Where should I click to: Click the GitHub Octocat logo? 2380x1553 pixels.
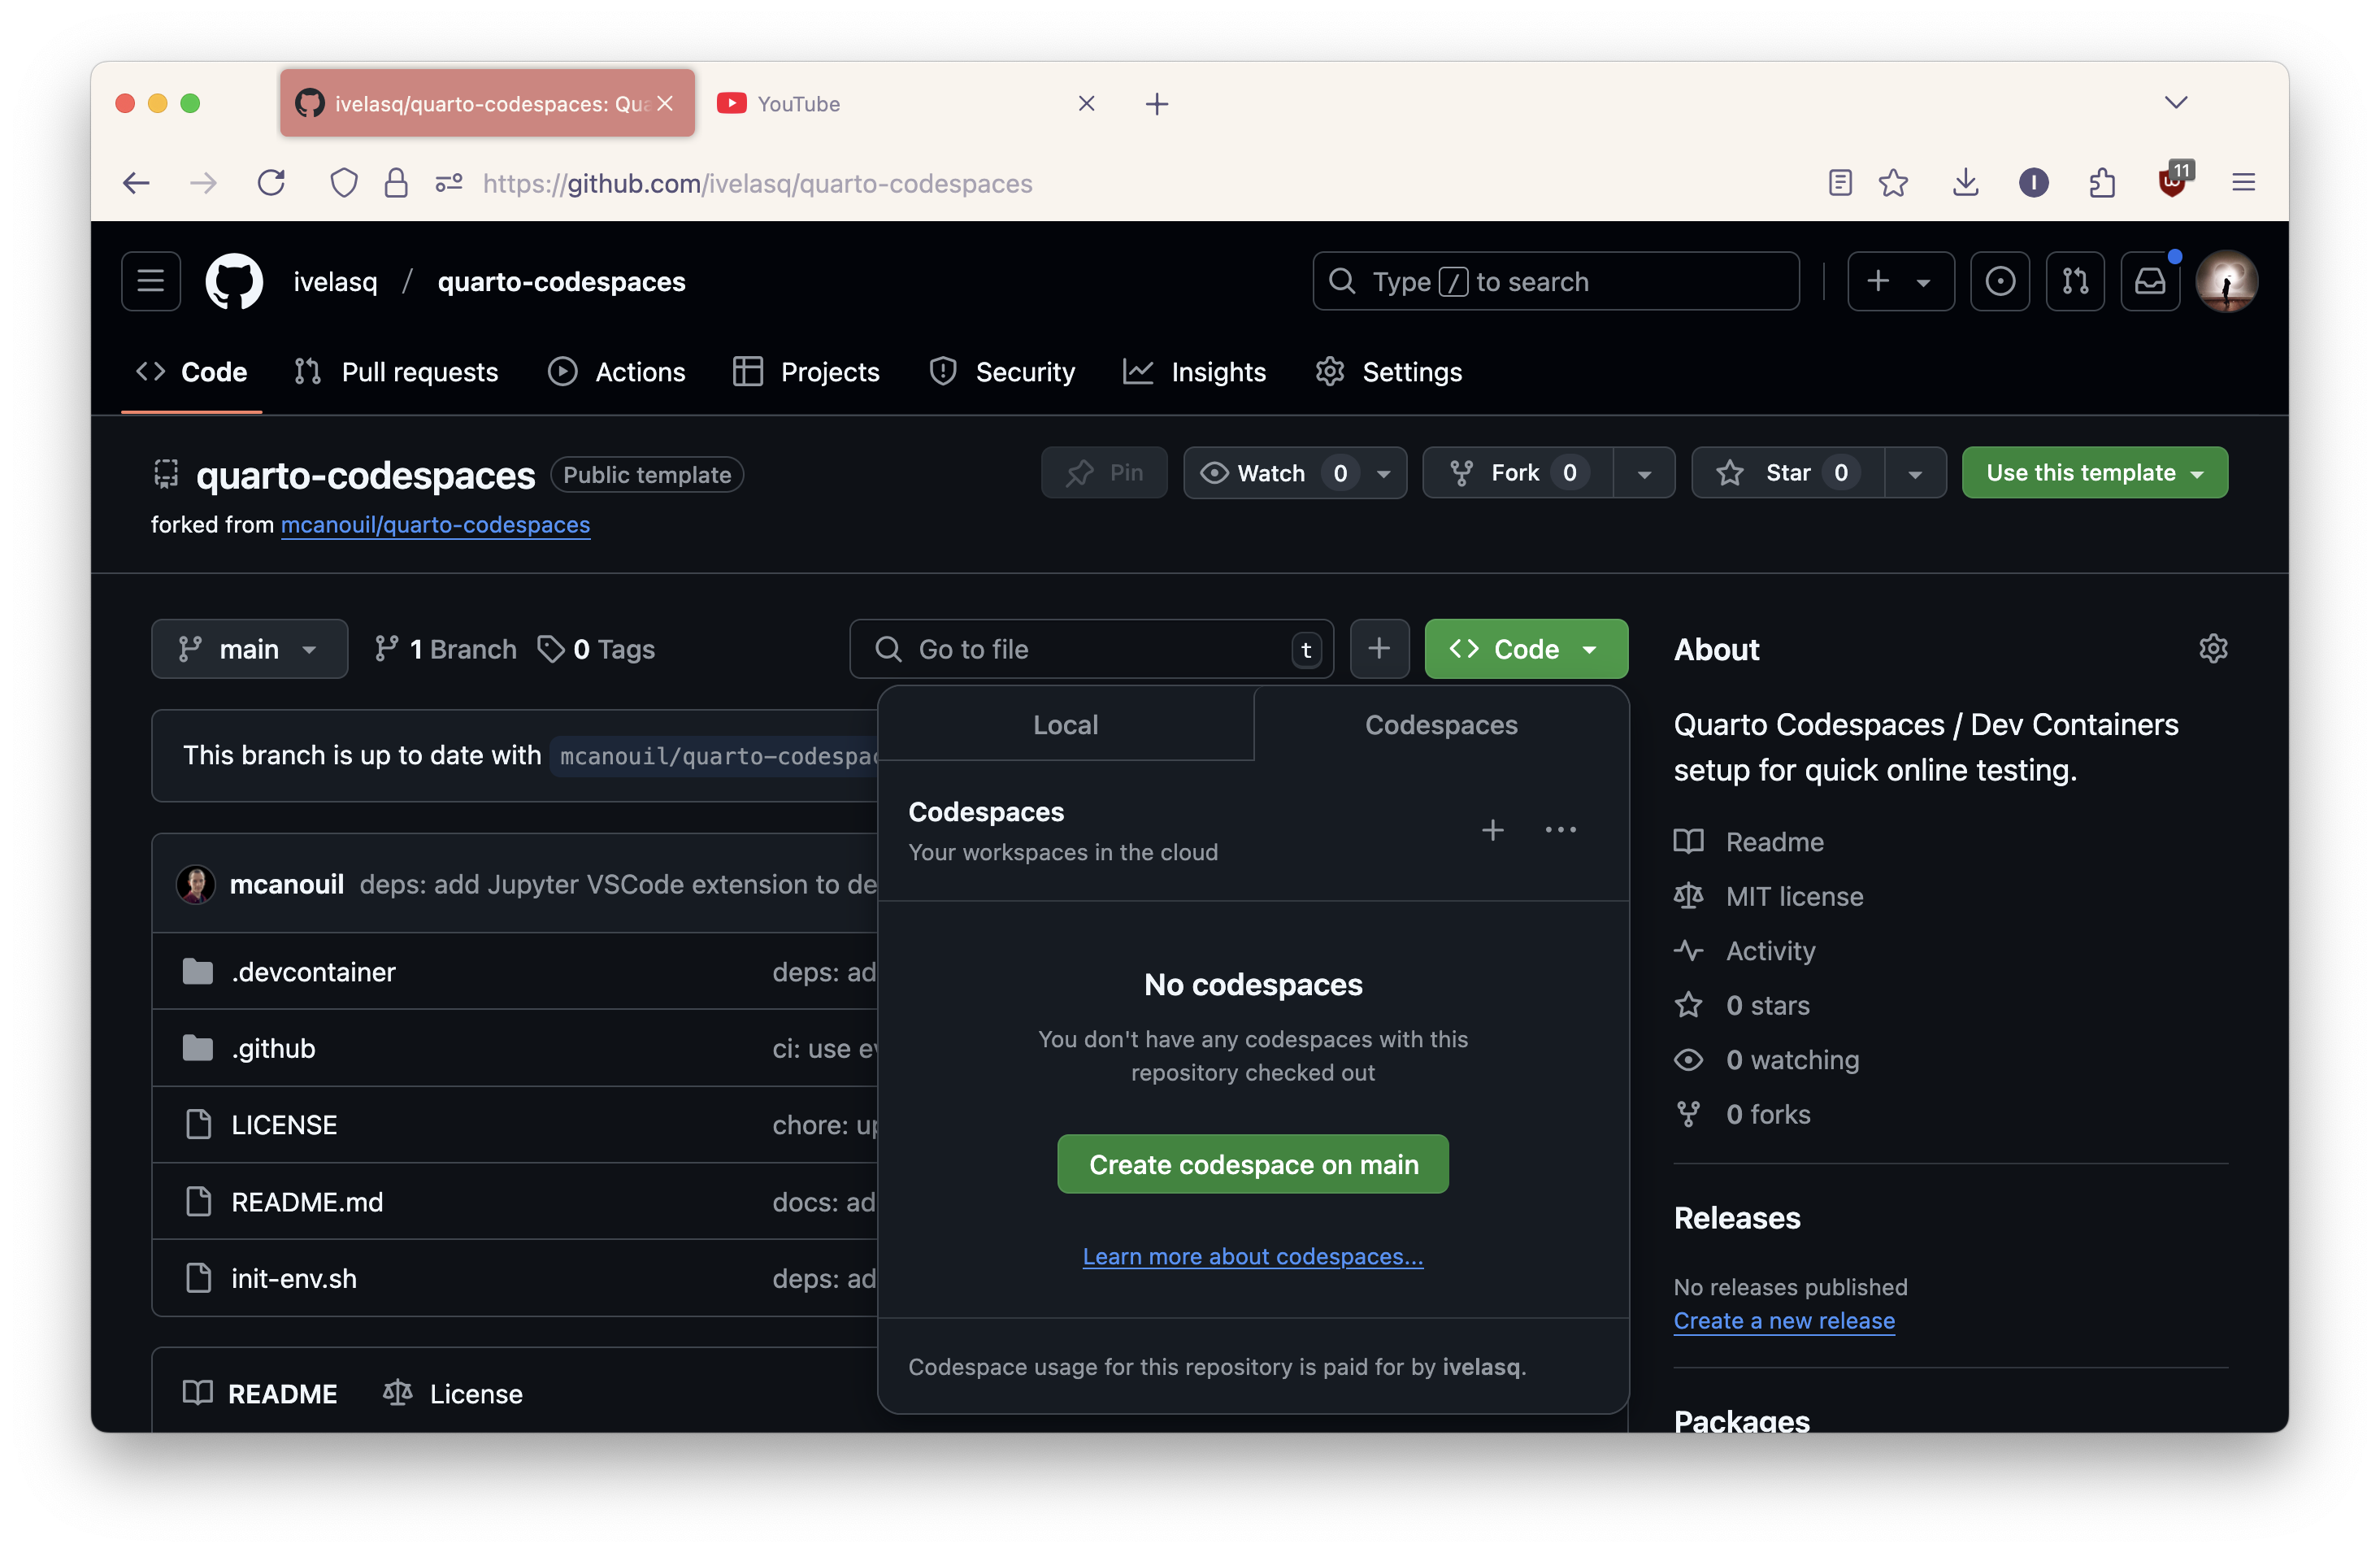(234, 282)
